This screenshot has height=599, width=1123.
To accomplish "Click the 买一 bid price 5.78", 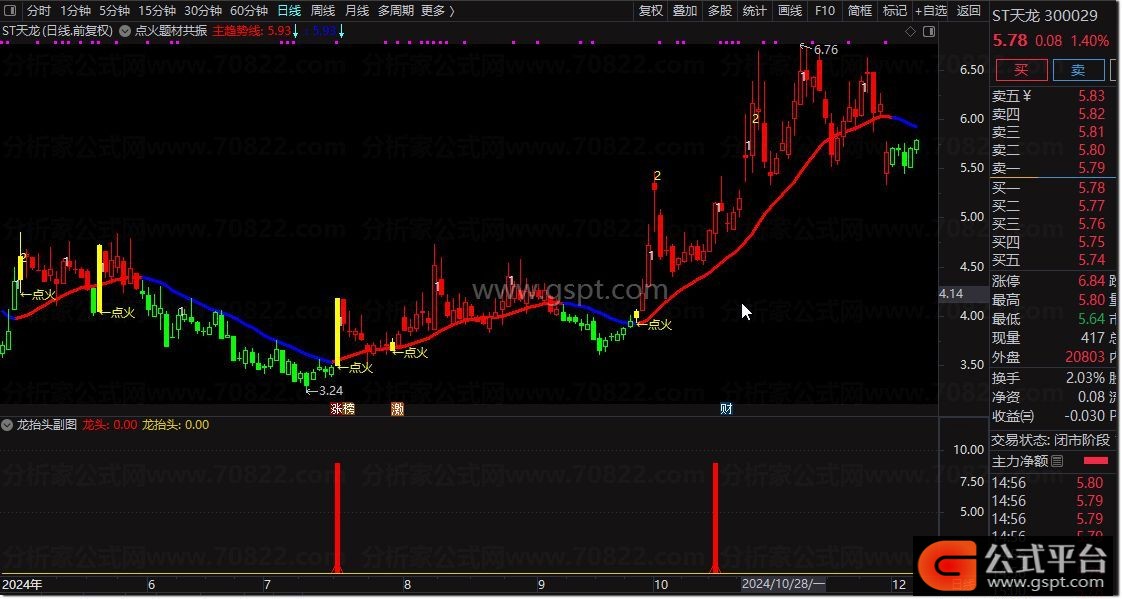I will (x=1091, y=188).
